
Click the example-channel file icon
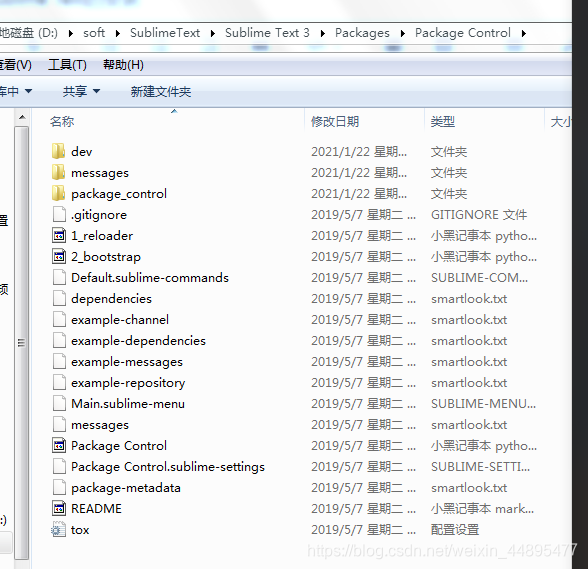click(59, 320)
